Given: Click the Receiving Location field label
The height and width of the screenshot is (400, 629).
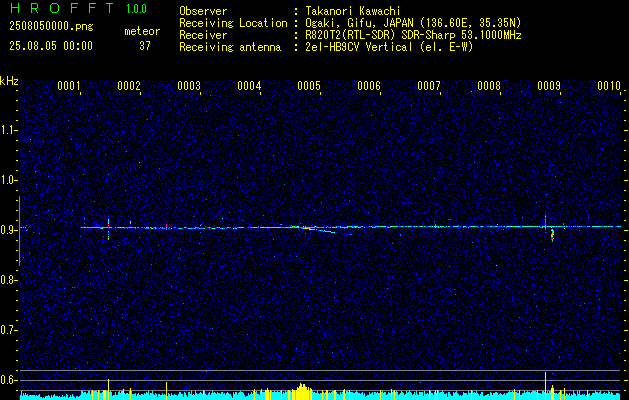Looking at the screenshot, I should click(x=233, y=24).
